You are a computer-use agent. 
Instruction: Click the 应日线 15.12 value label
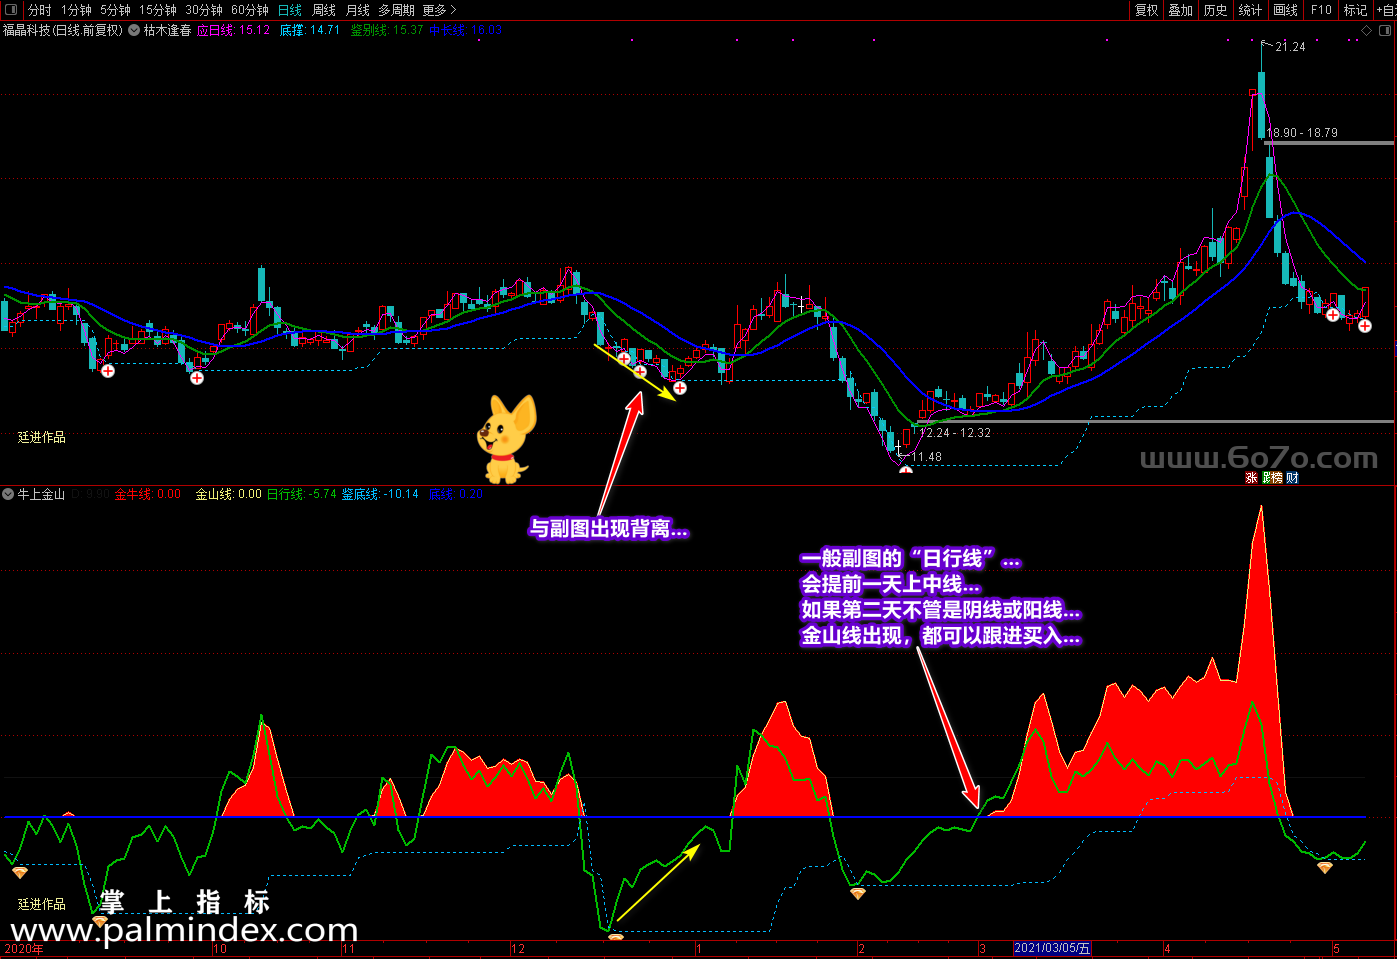coord(233,30)
